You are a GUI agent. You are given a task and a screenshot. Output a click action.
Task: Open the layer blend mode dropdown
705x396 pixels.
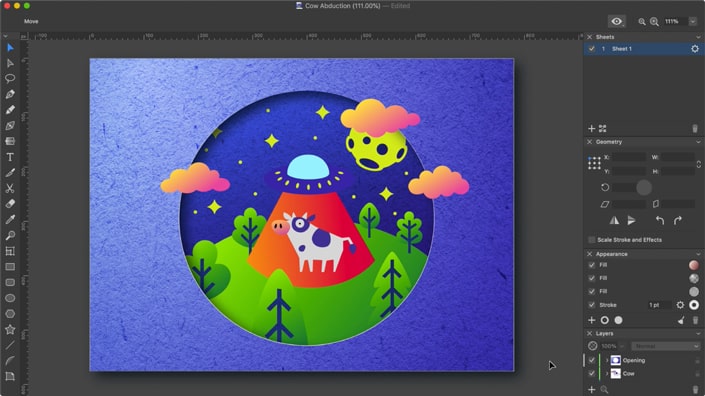pyautogui.click(x=665, y=346)
